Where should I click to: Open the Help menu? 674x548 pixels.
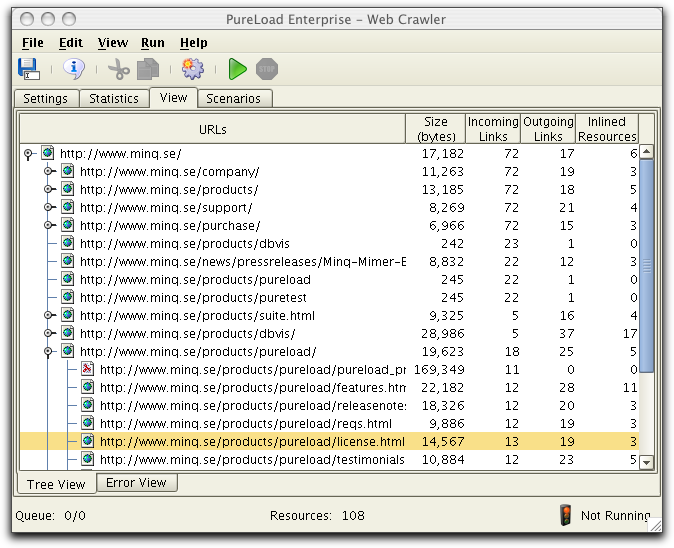[193, 43]
